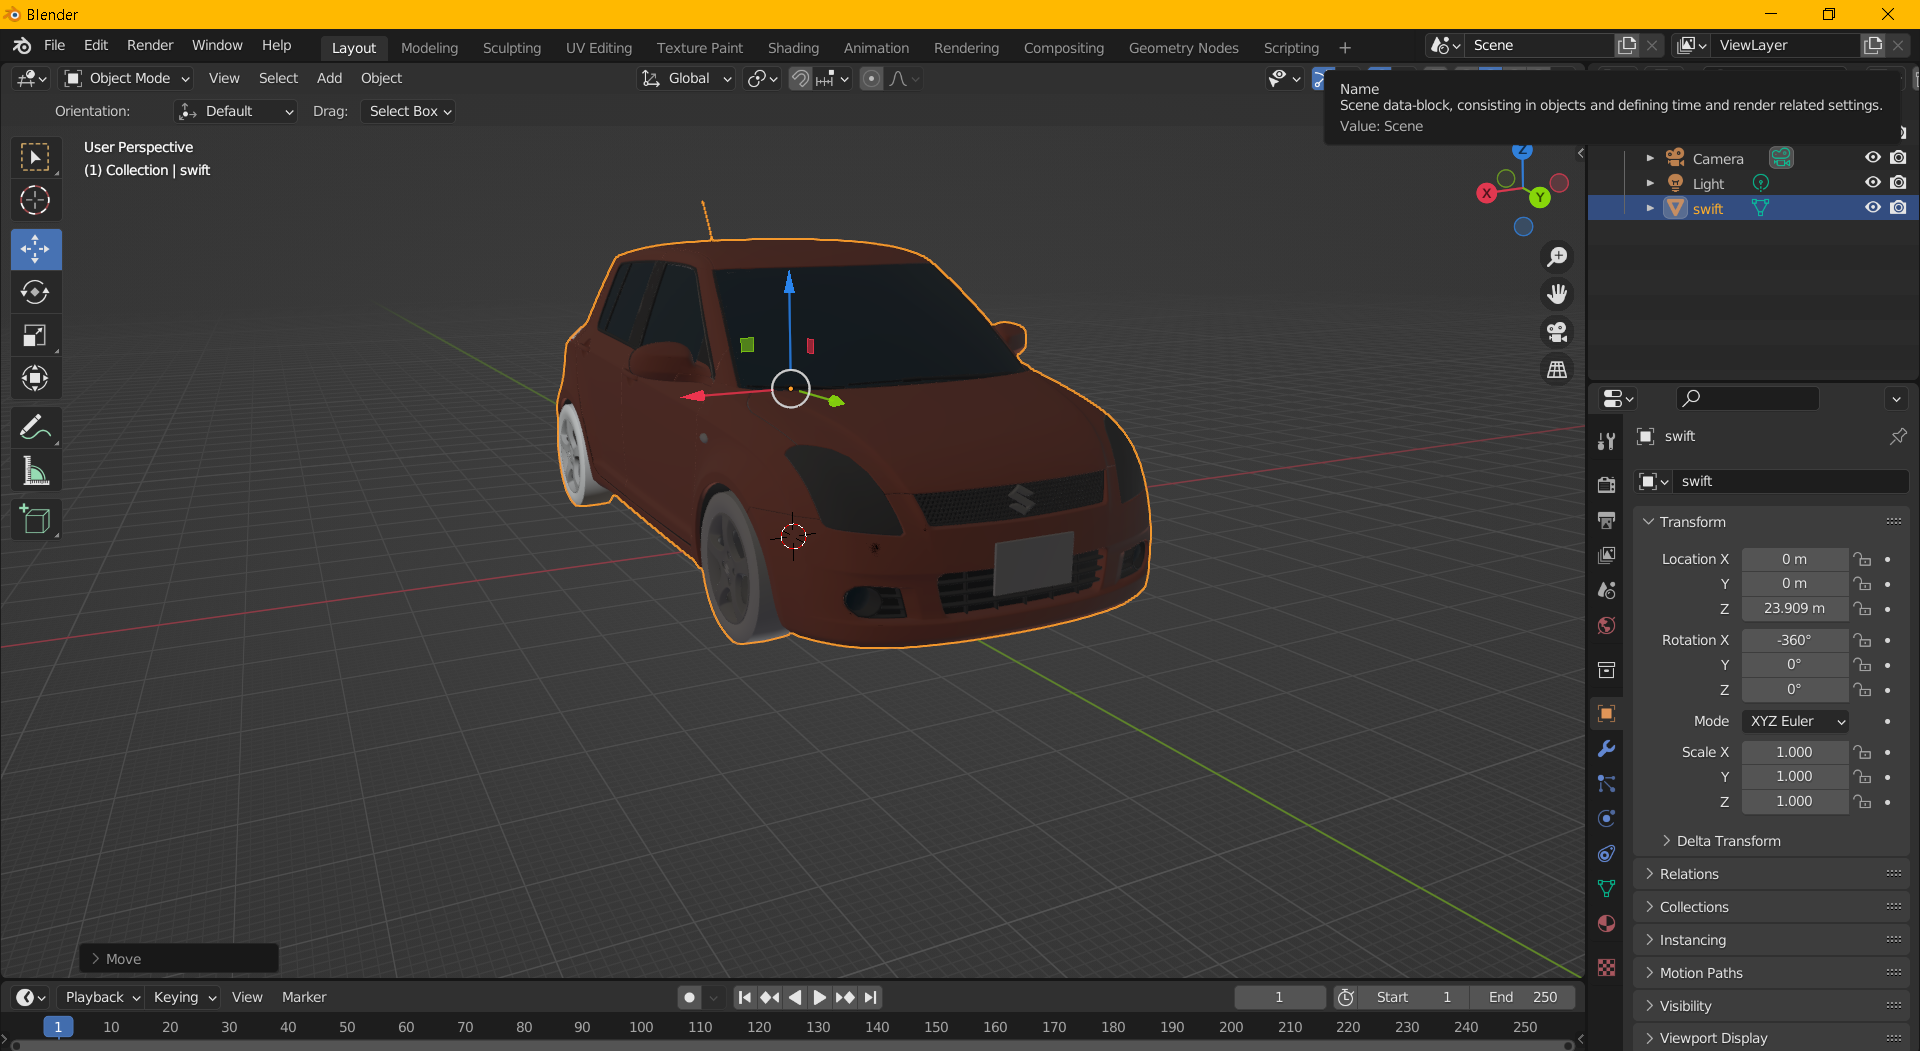The width and height of the screenshot is (1920, 1051).
Task: Click the Add Cube tool
Action: point(35,520)
